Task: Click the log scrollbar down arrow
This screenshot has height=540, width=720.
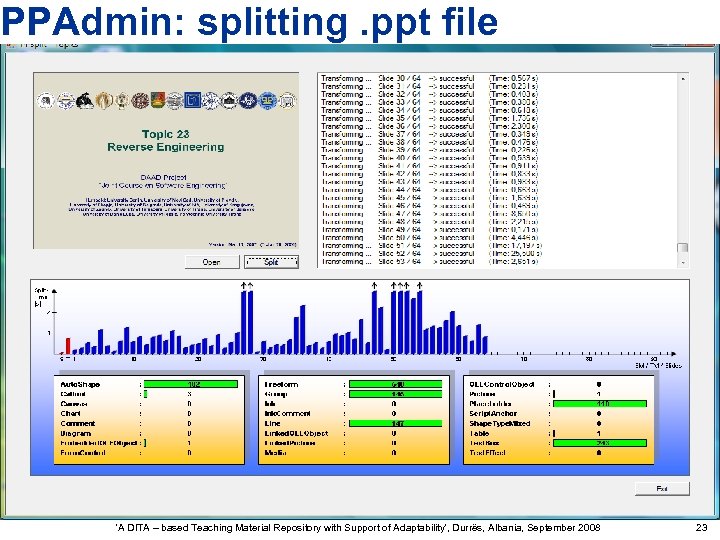Action: (683, 263)
